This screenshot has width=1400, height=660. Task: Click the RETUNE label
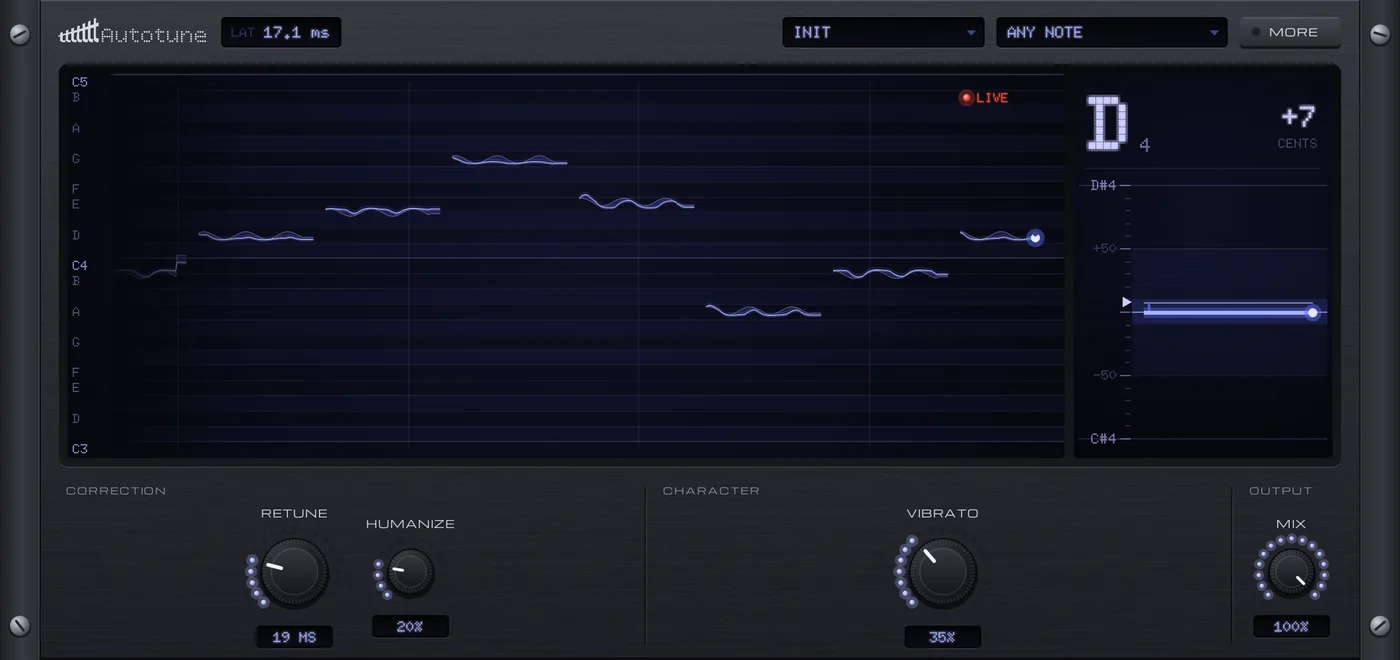coord(294,513)
